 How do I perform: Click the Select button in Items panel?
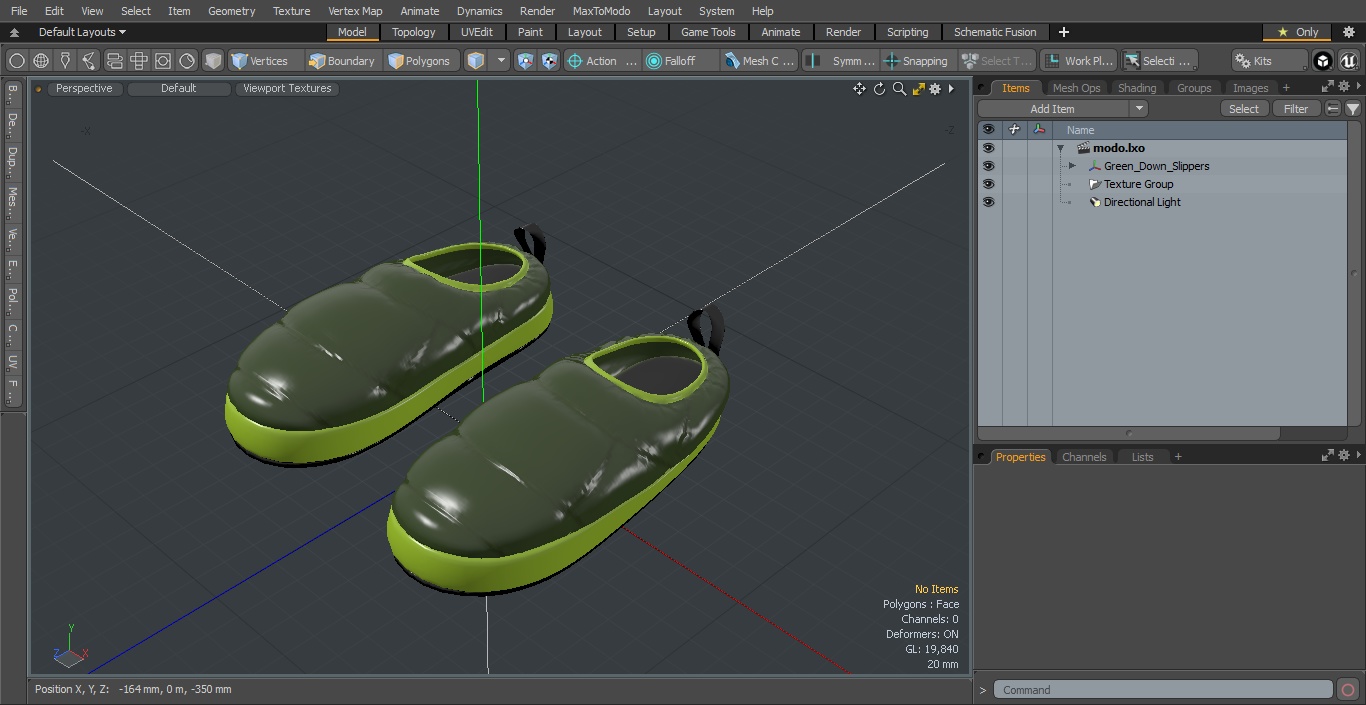point(1244,109)
